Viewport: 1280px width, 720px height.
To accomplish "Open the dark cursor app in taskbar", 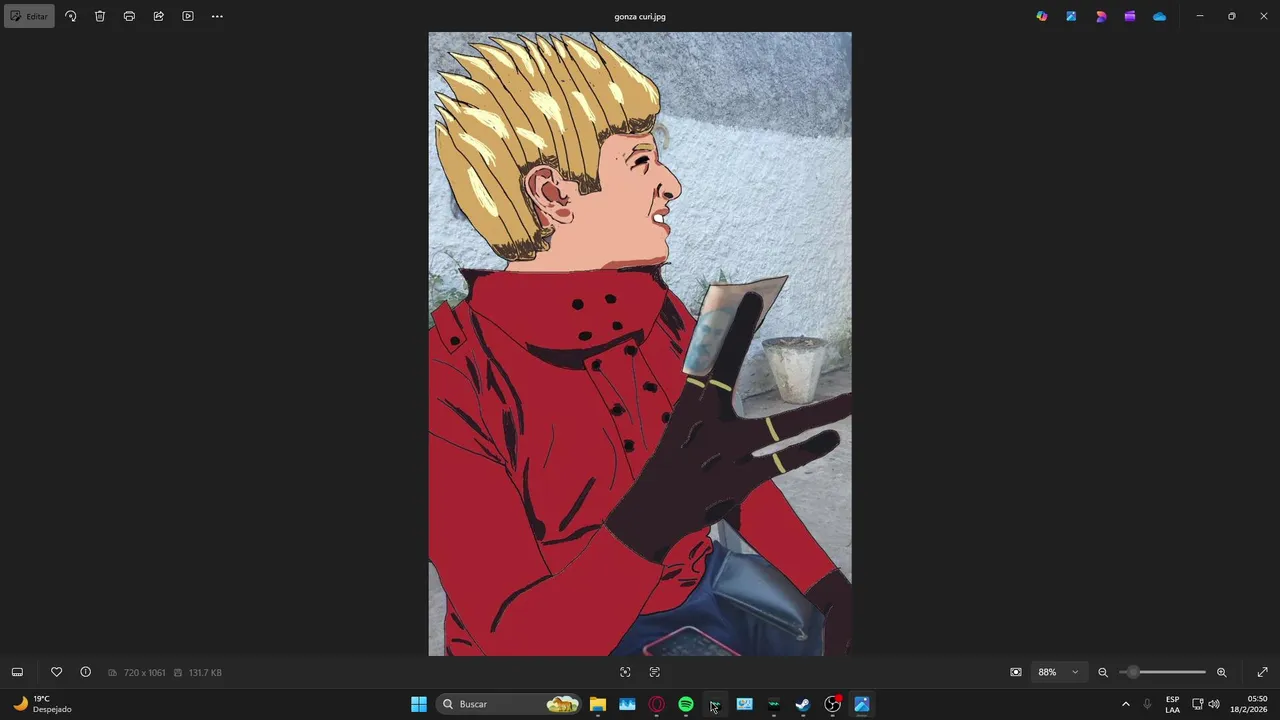I will tap(715, 704).
